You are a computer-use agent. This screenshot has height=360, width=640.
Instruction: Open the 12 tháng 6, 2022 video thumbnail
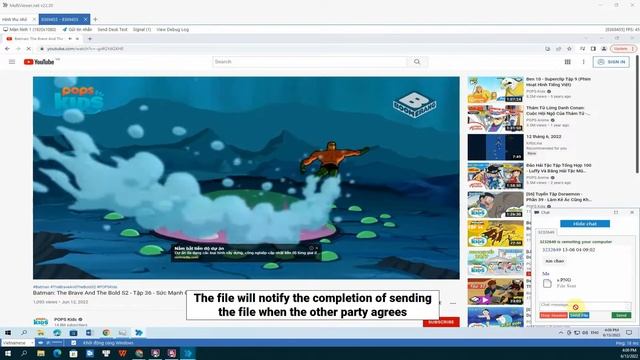(496, 147)
